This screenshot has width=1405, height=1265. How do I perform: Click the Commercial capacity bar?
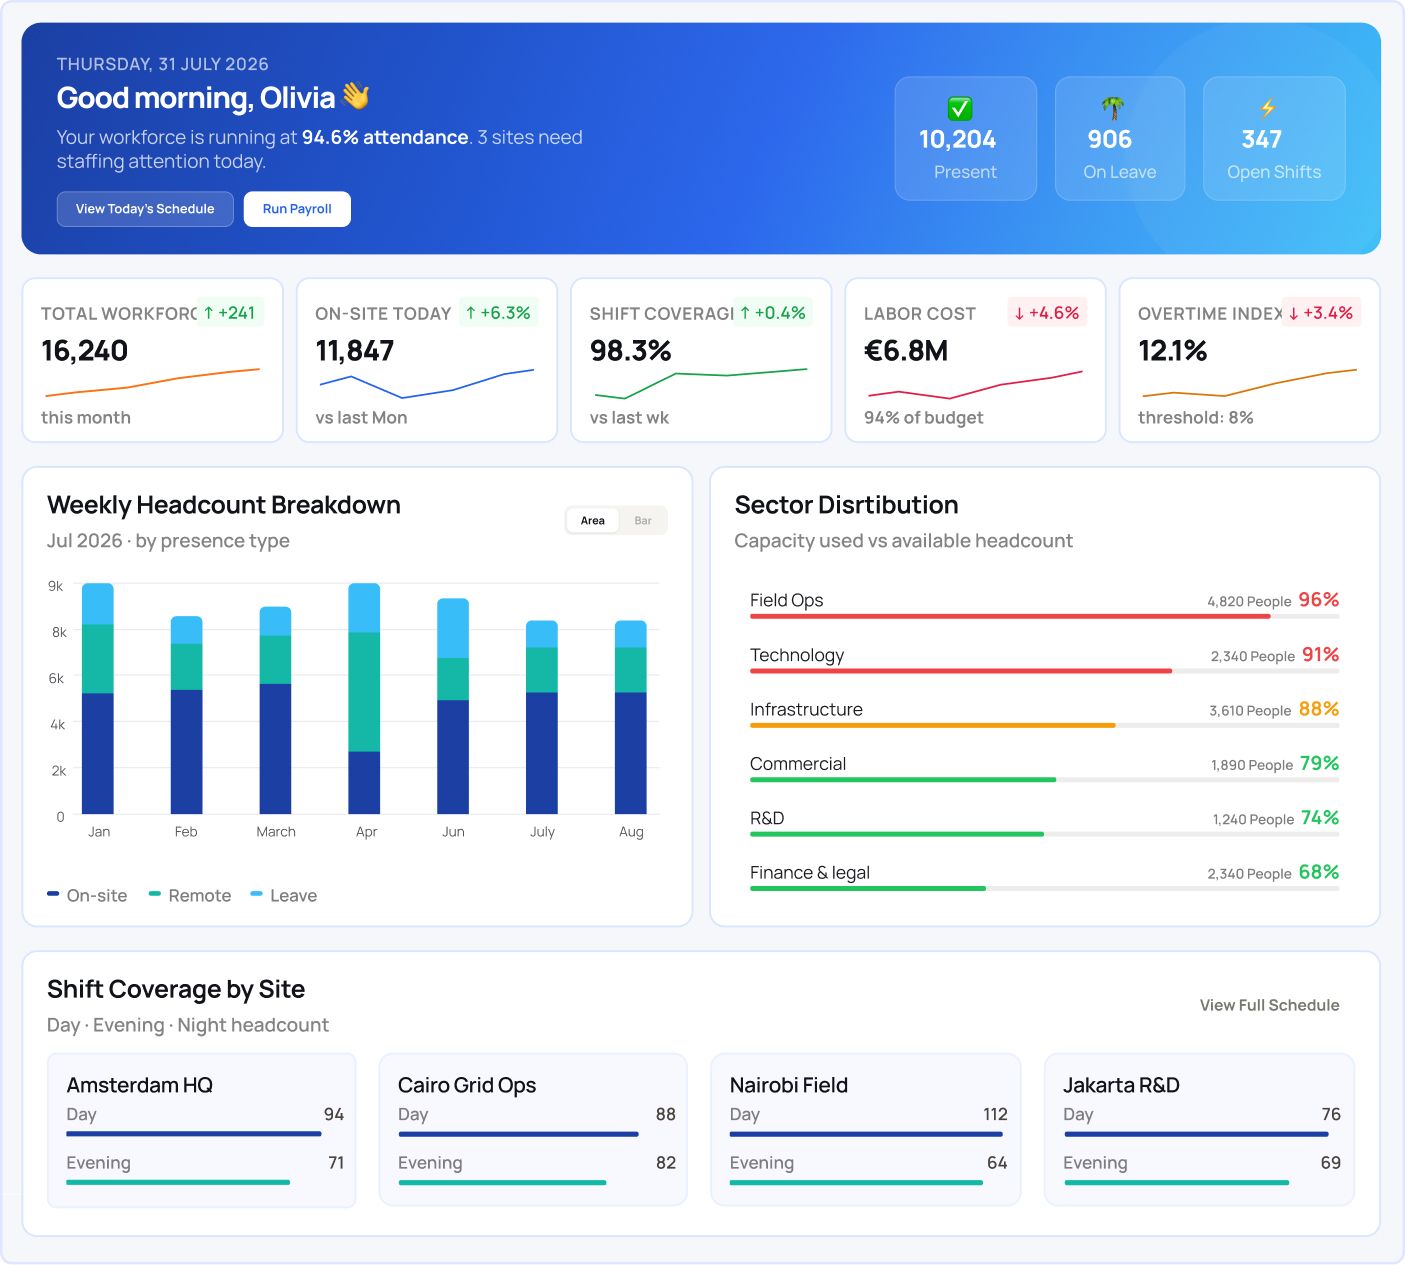point(1044,780)
